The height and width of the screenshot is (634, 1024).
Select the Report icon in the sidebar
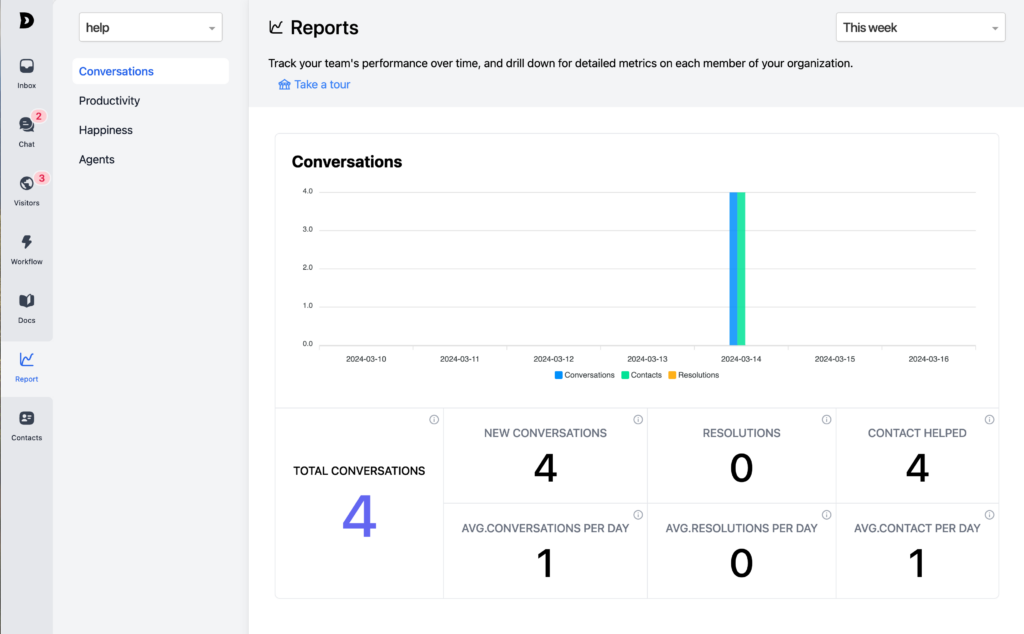pos(26,364)
